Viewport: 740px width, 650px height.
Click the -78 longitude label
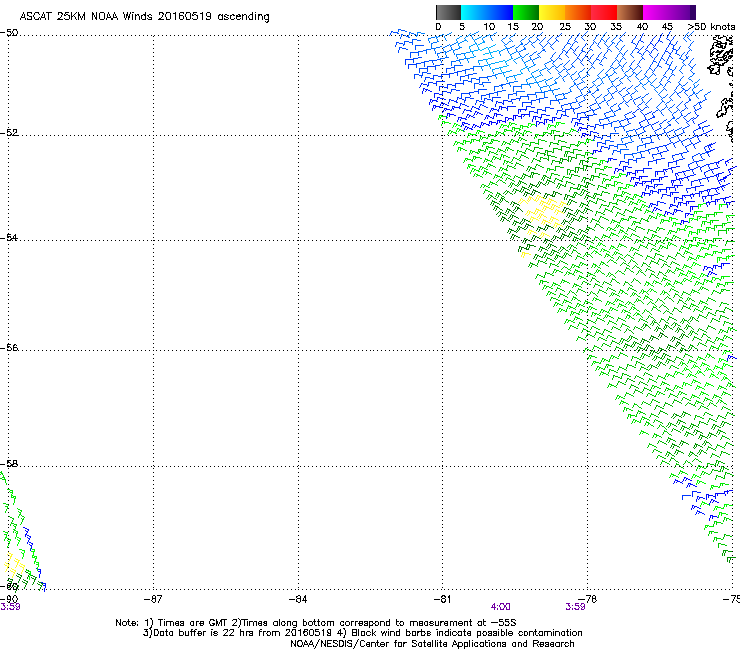pyautogui.click(x=588, y=599)
